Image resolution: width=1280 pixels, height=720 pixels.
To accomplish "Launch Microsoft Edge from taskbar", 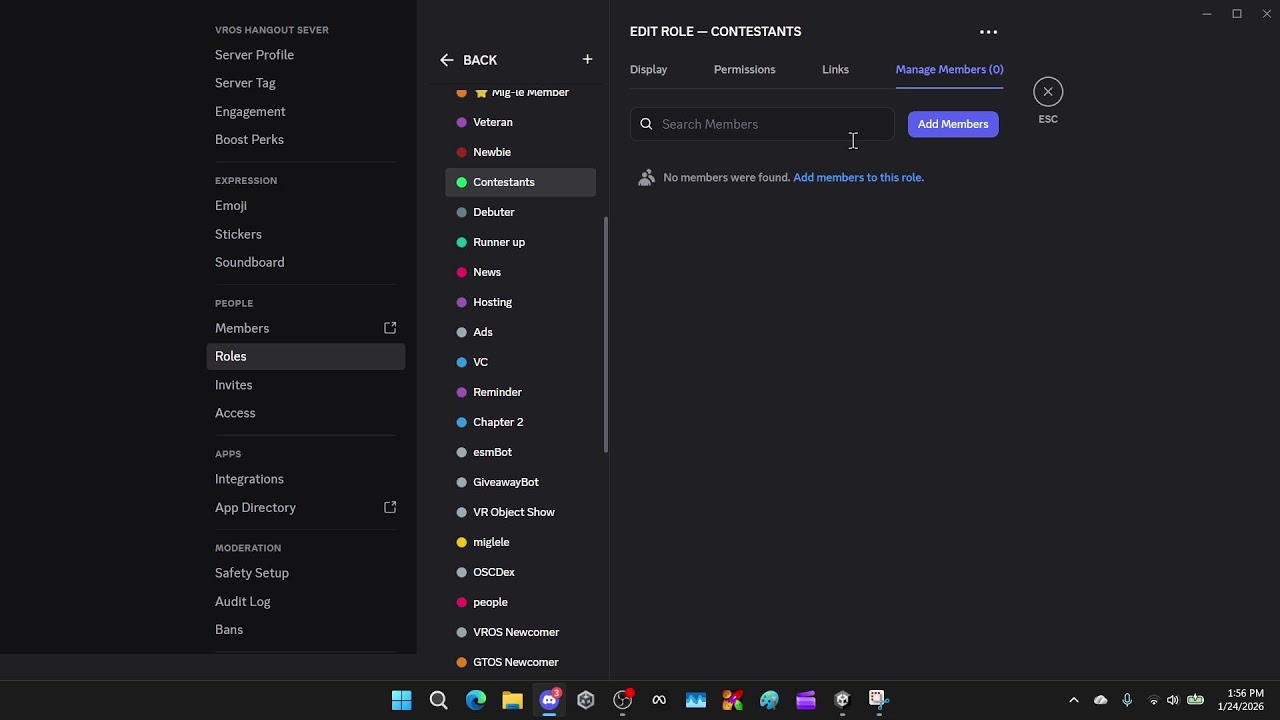I will point(476,700).
